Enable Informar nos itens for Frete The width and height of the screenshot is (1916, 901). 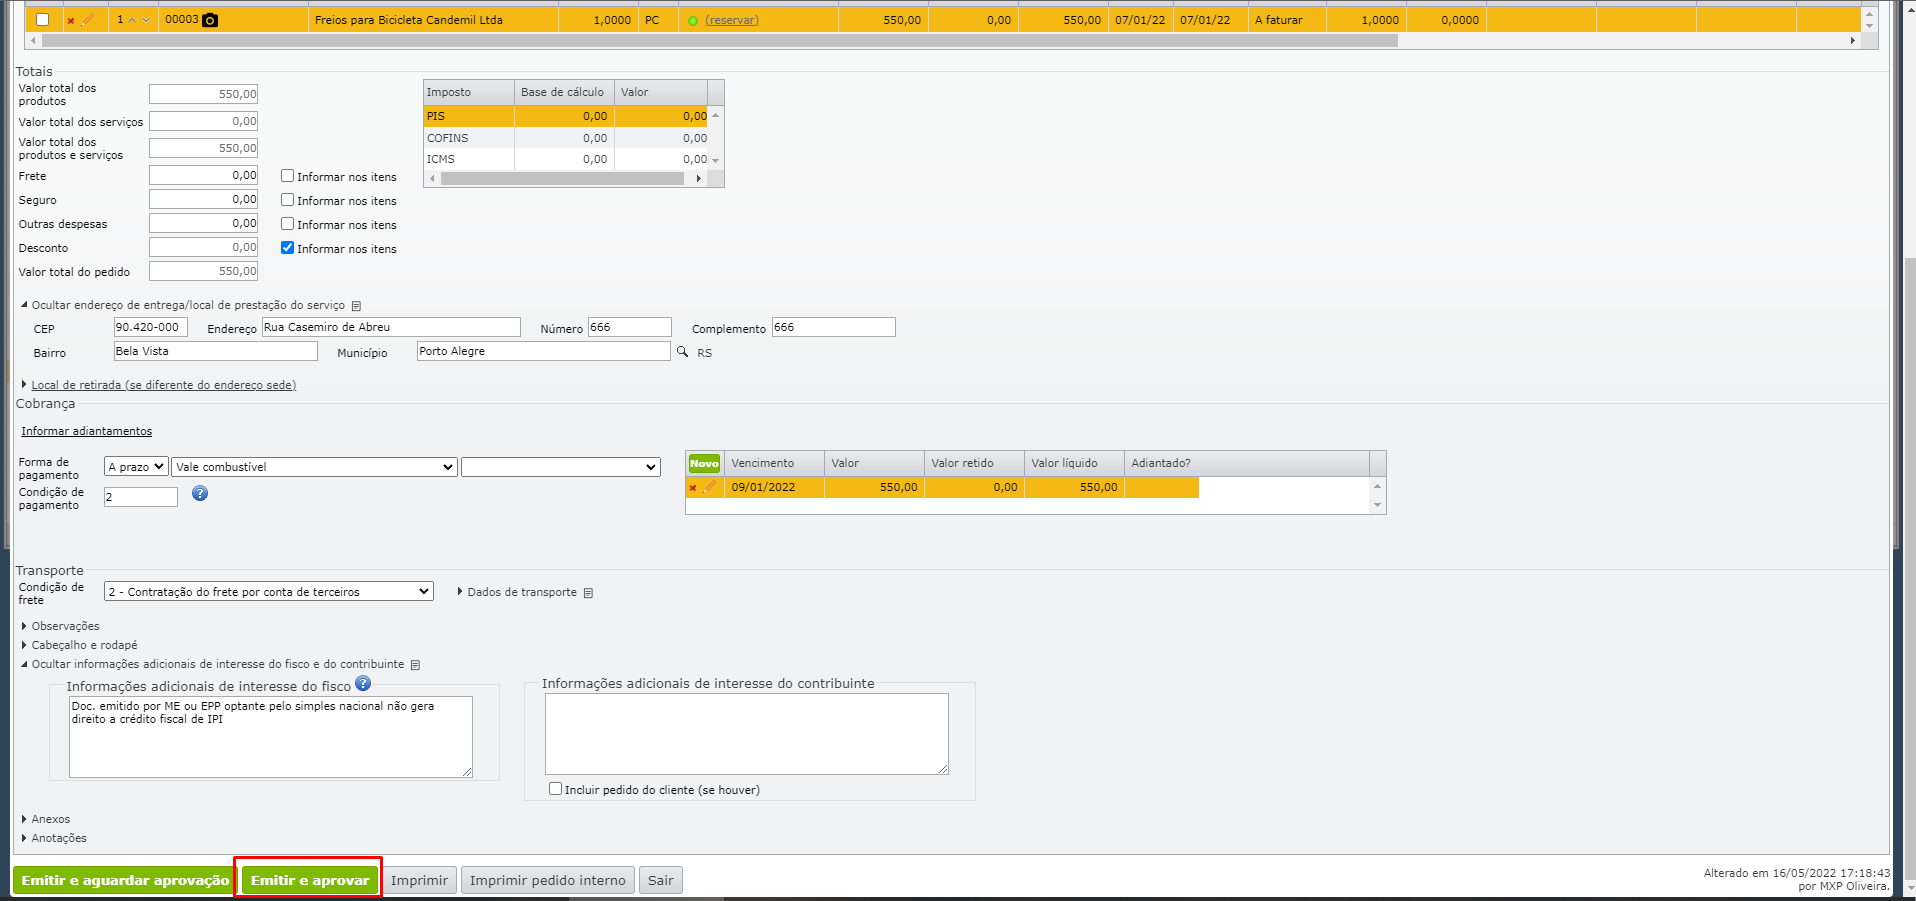point(288,176)
